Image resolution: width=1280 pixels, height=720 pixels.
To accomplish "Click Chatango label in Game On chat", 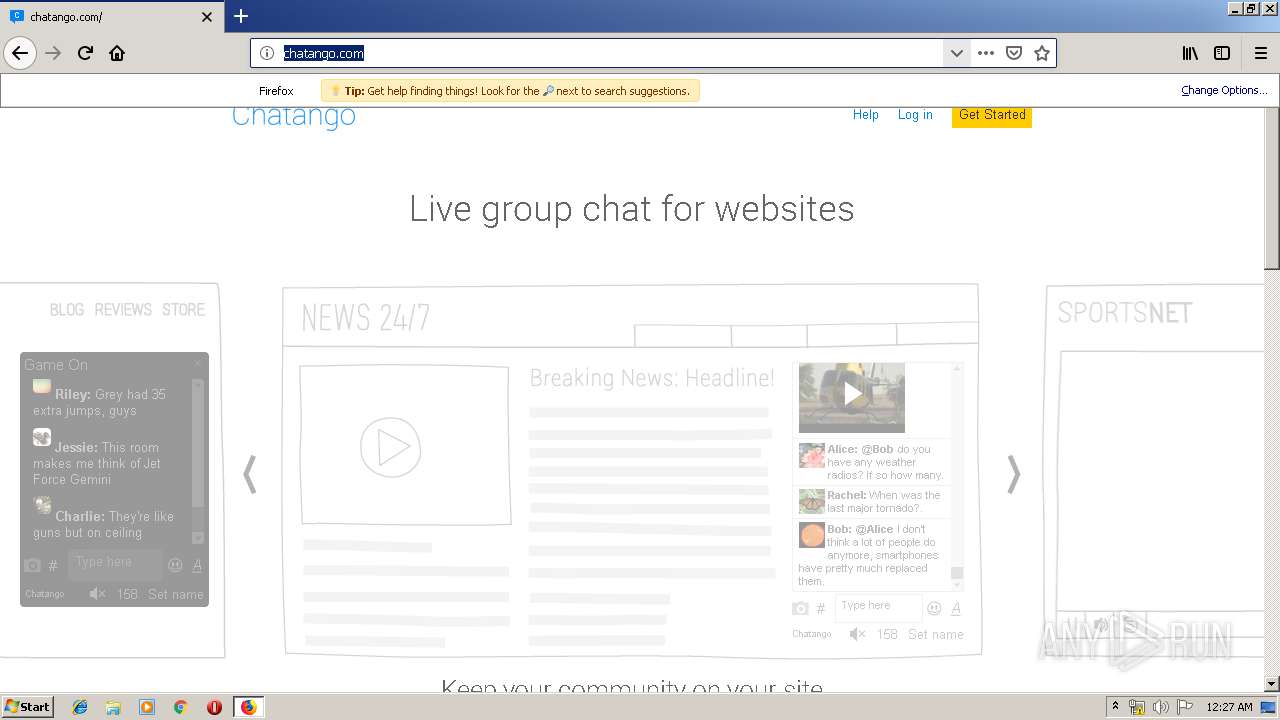I will point(45,594).
